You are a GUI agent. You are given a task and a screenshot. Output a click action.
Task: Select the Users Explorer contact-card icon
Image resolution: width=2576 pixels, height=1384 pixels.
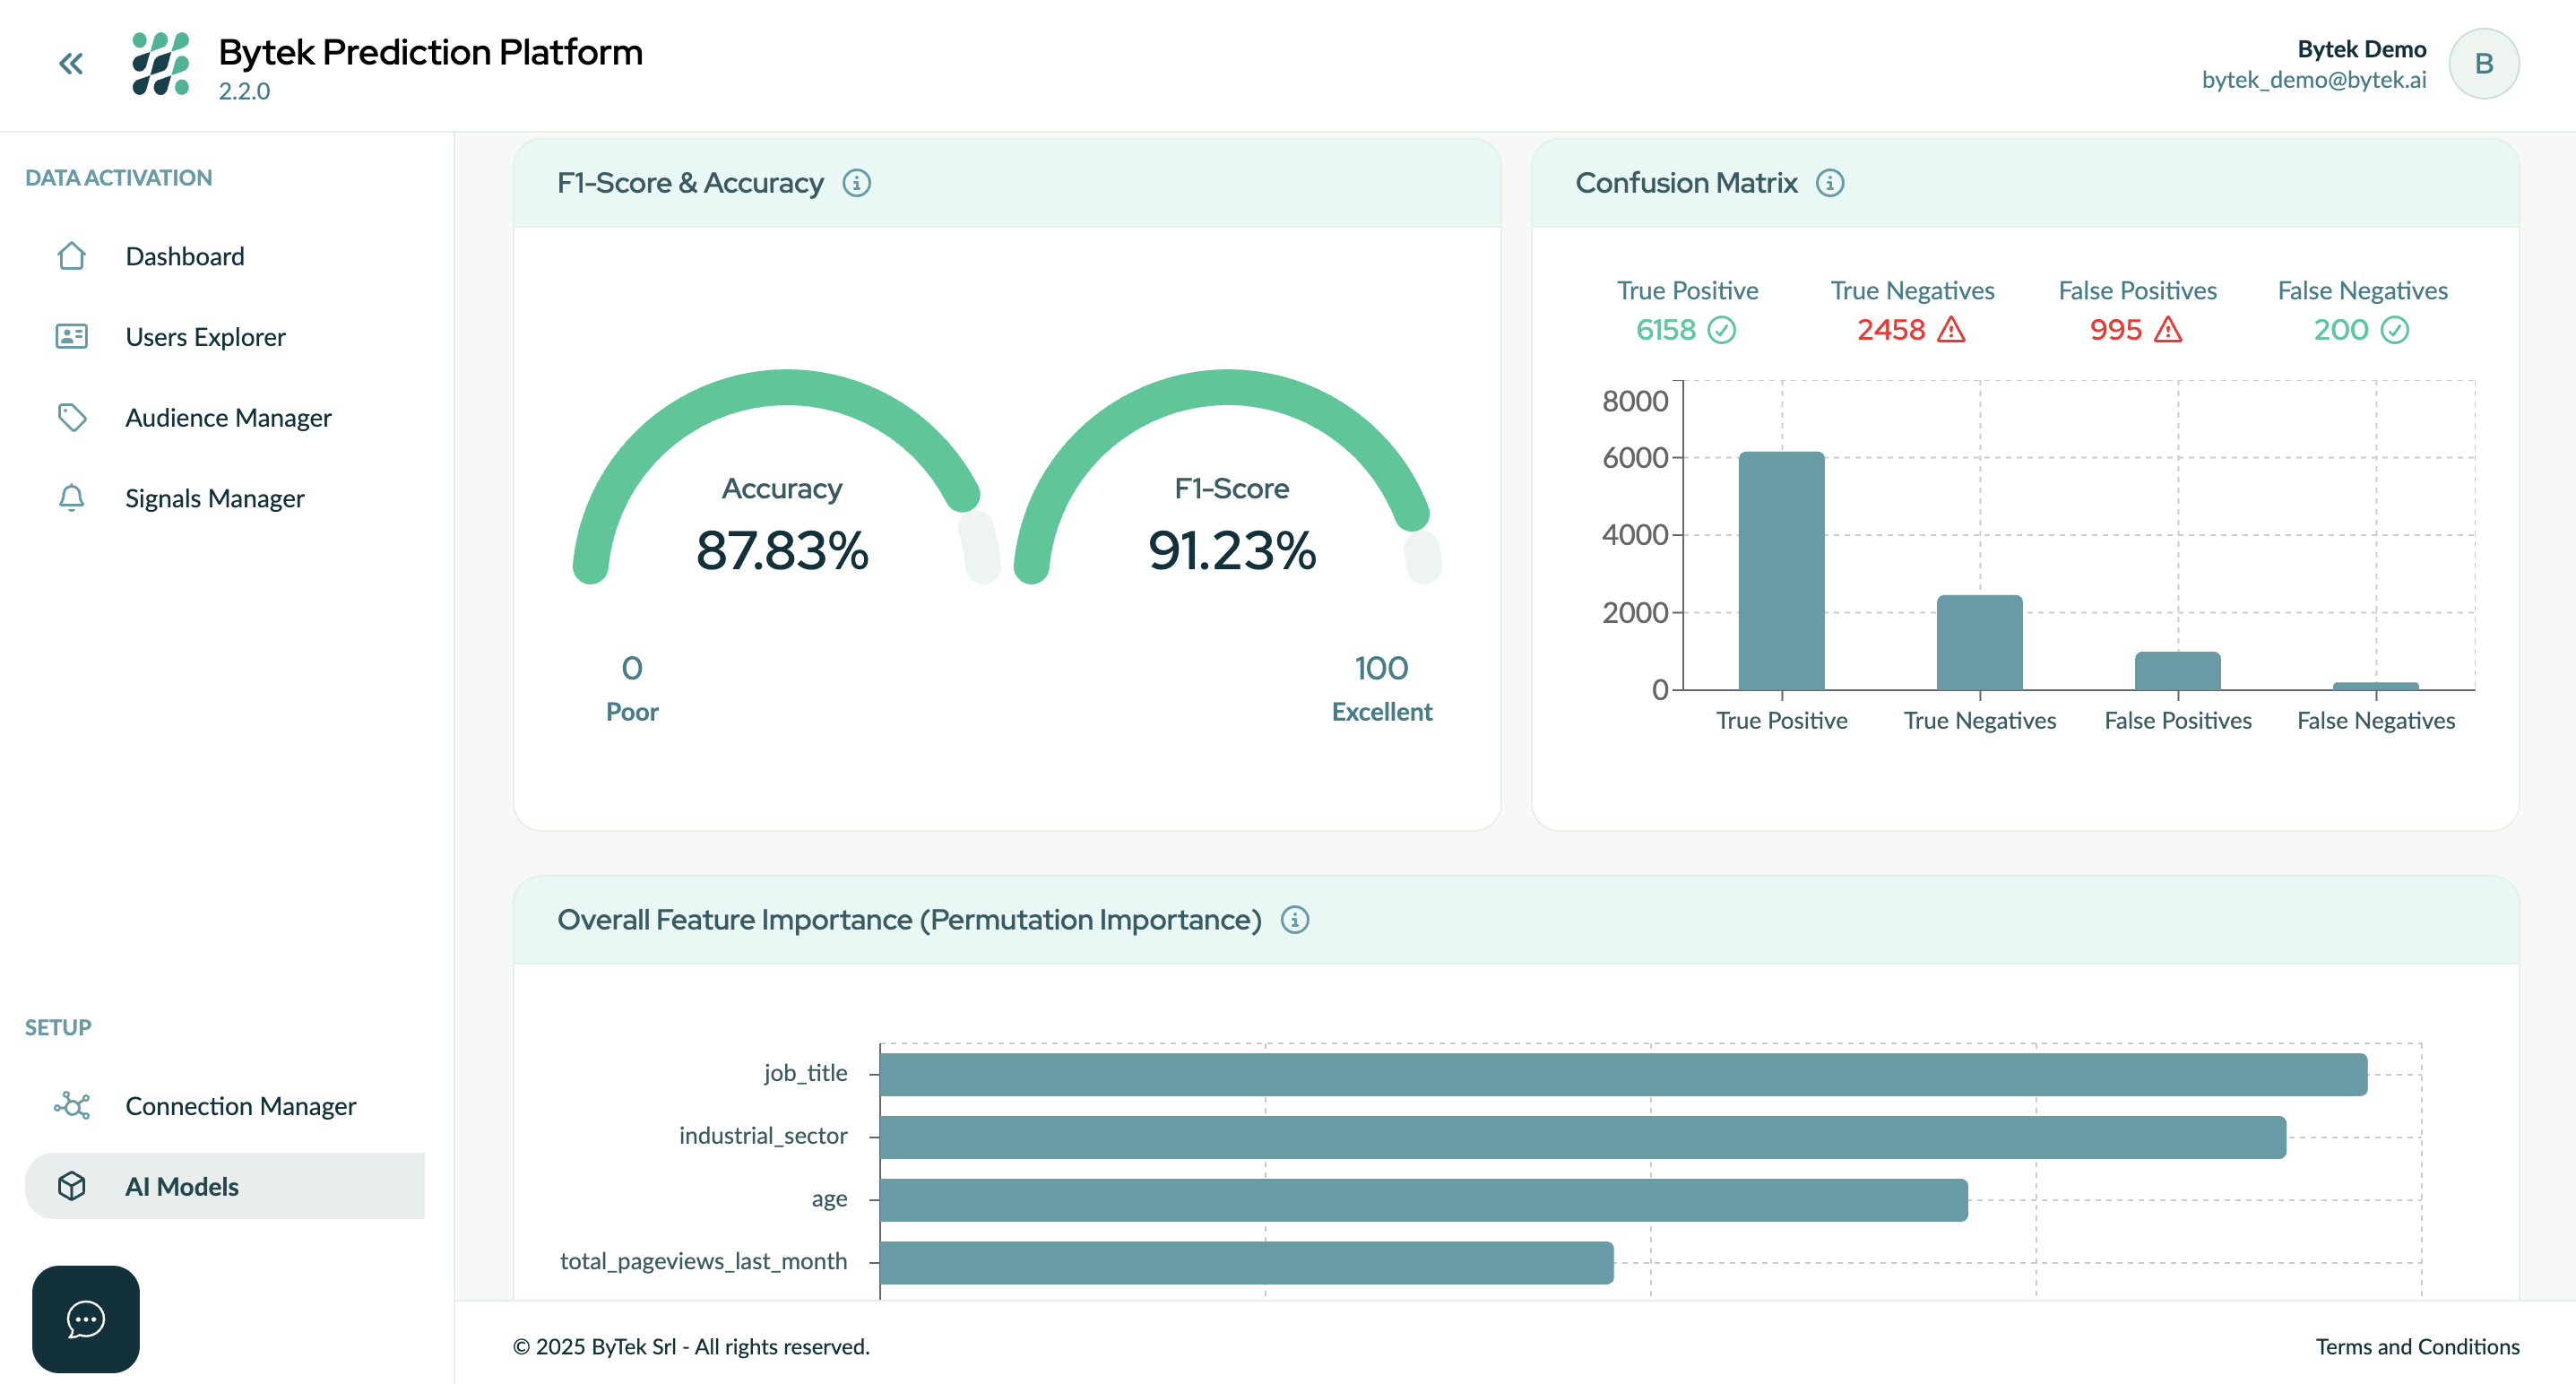pyautogui.click(x=71, y=337)
